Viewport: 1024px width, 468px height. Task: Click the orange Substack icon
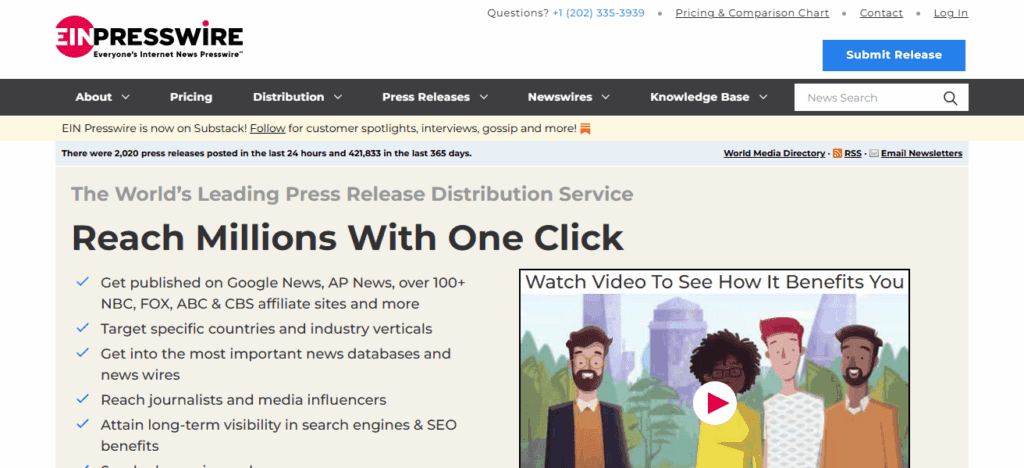(x=585, y=129)
